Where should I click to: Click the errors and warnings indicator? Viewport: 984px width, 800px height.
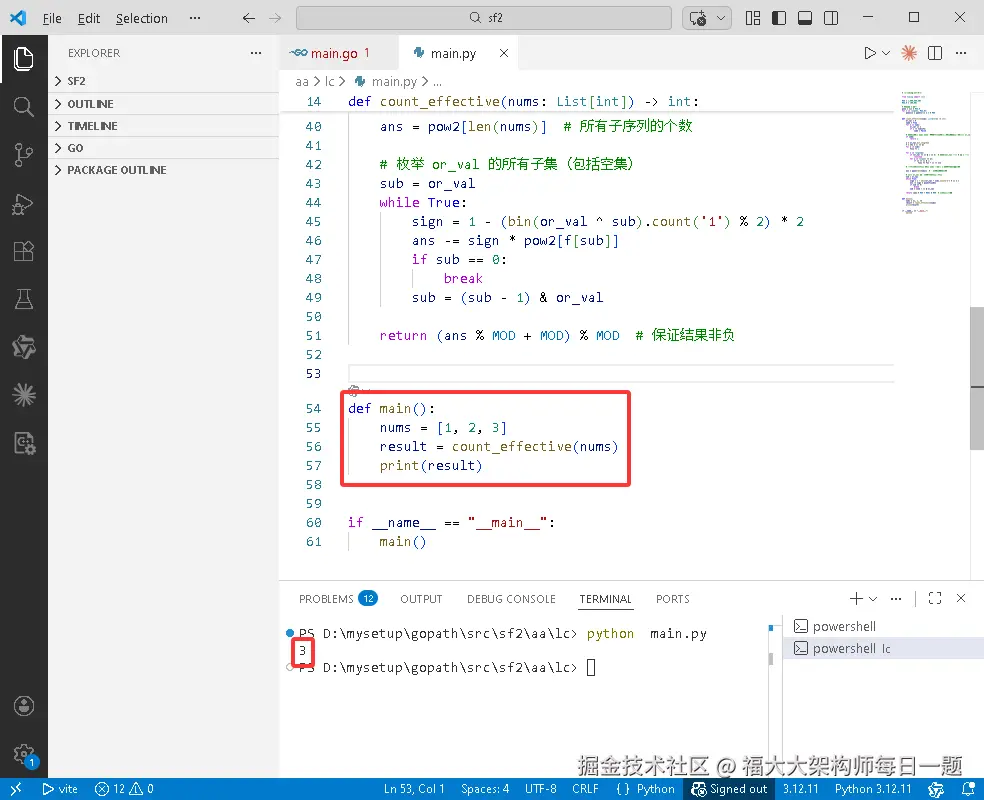(x=124, y=789)
